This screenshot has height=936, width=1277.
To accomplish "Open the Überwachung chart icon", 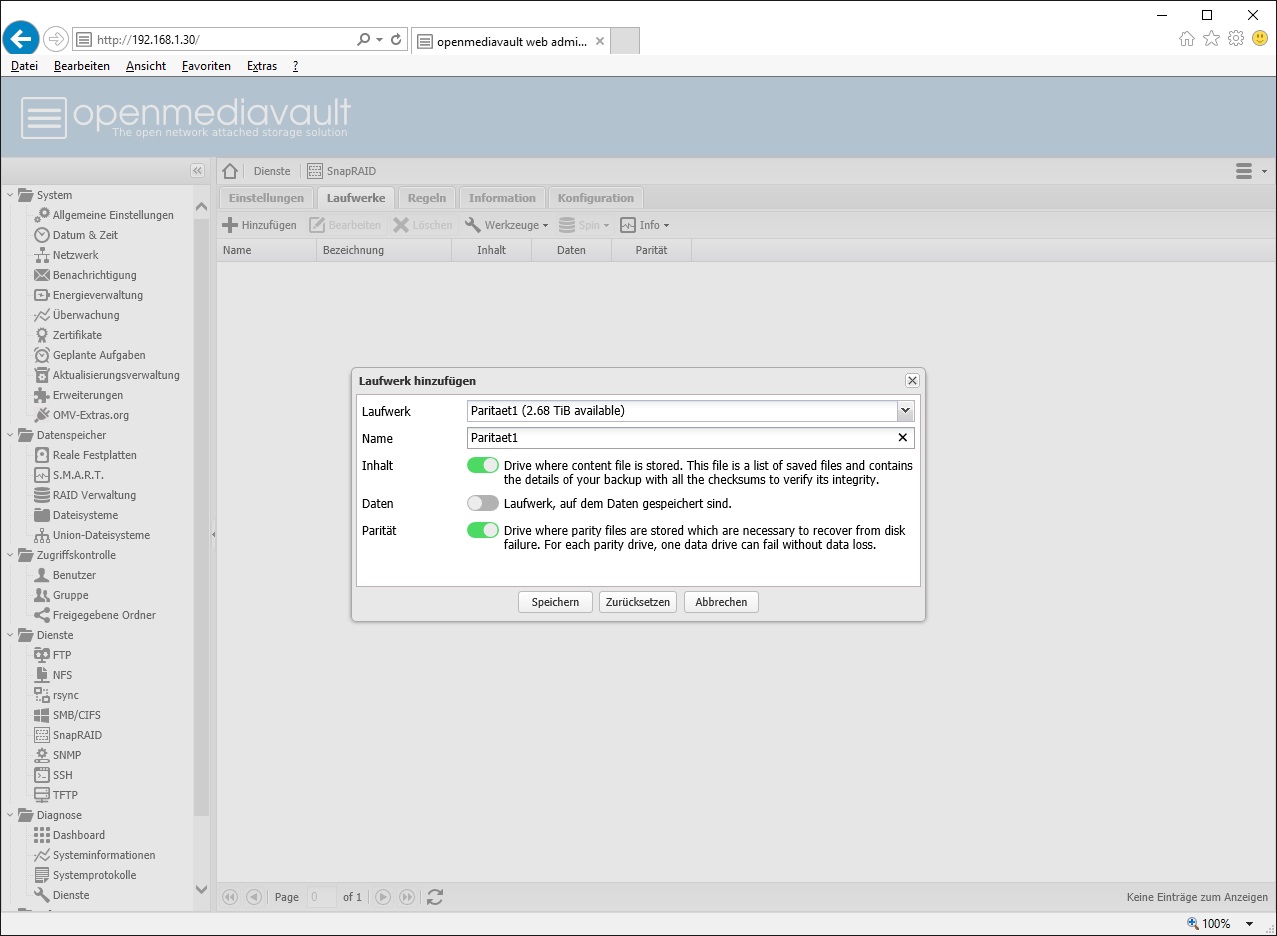I will (x=42, y=315).
